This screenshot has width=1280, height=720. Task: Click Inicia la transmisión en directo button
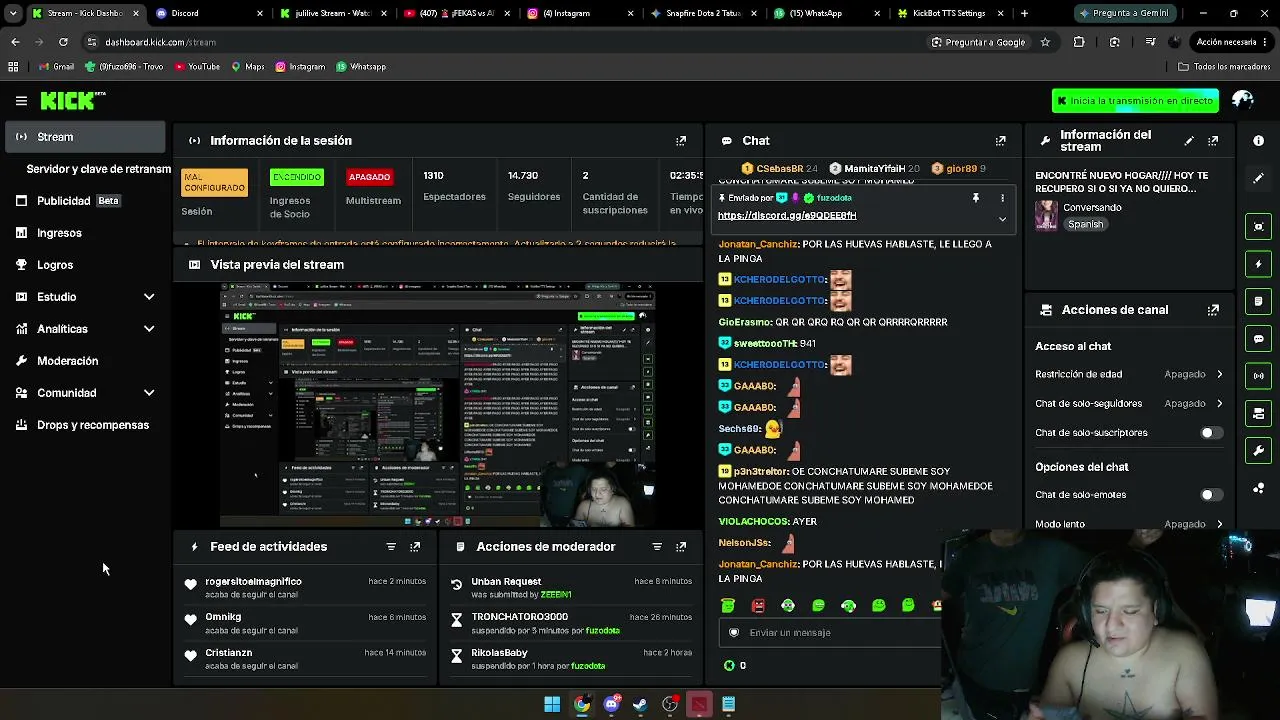tap(1135, 101)
